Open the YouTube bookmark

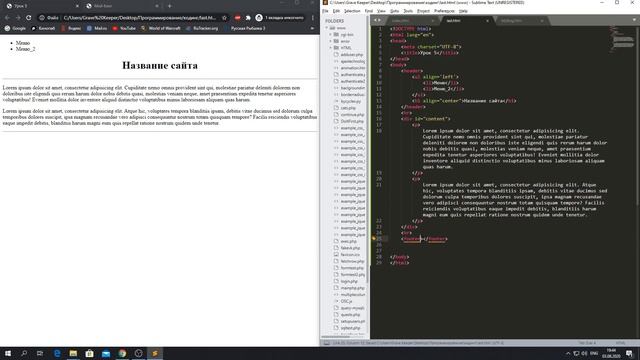pyautogui.click(x=124, y=28)
